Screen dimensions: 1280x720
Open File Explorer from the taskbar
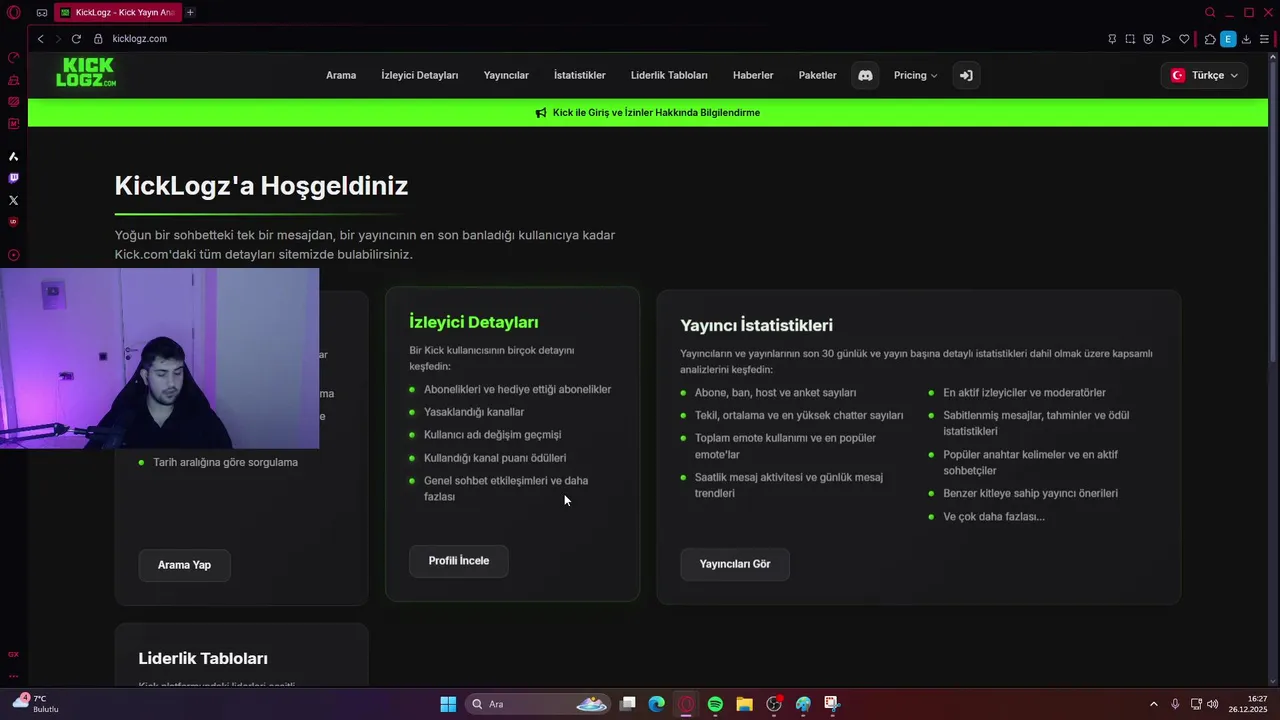[744, 704]
